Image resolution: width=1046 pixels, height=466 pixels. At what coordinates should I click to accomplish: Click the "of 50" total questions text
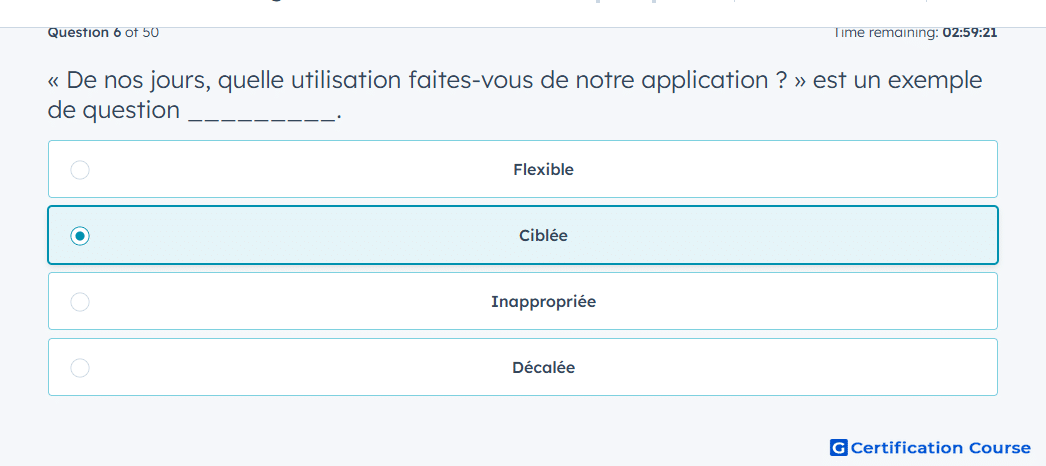[142, 33]
